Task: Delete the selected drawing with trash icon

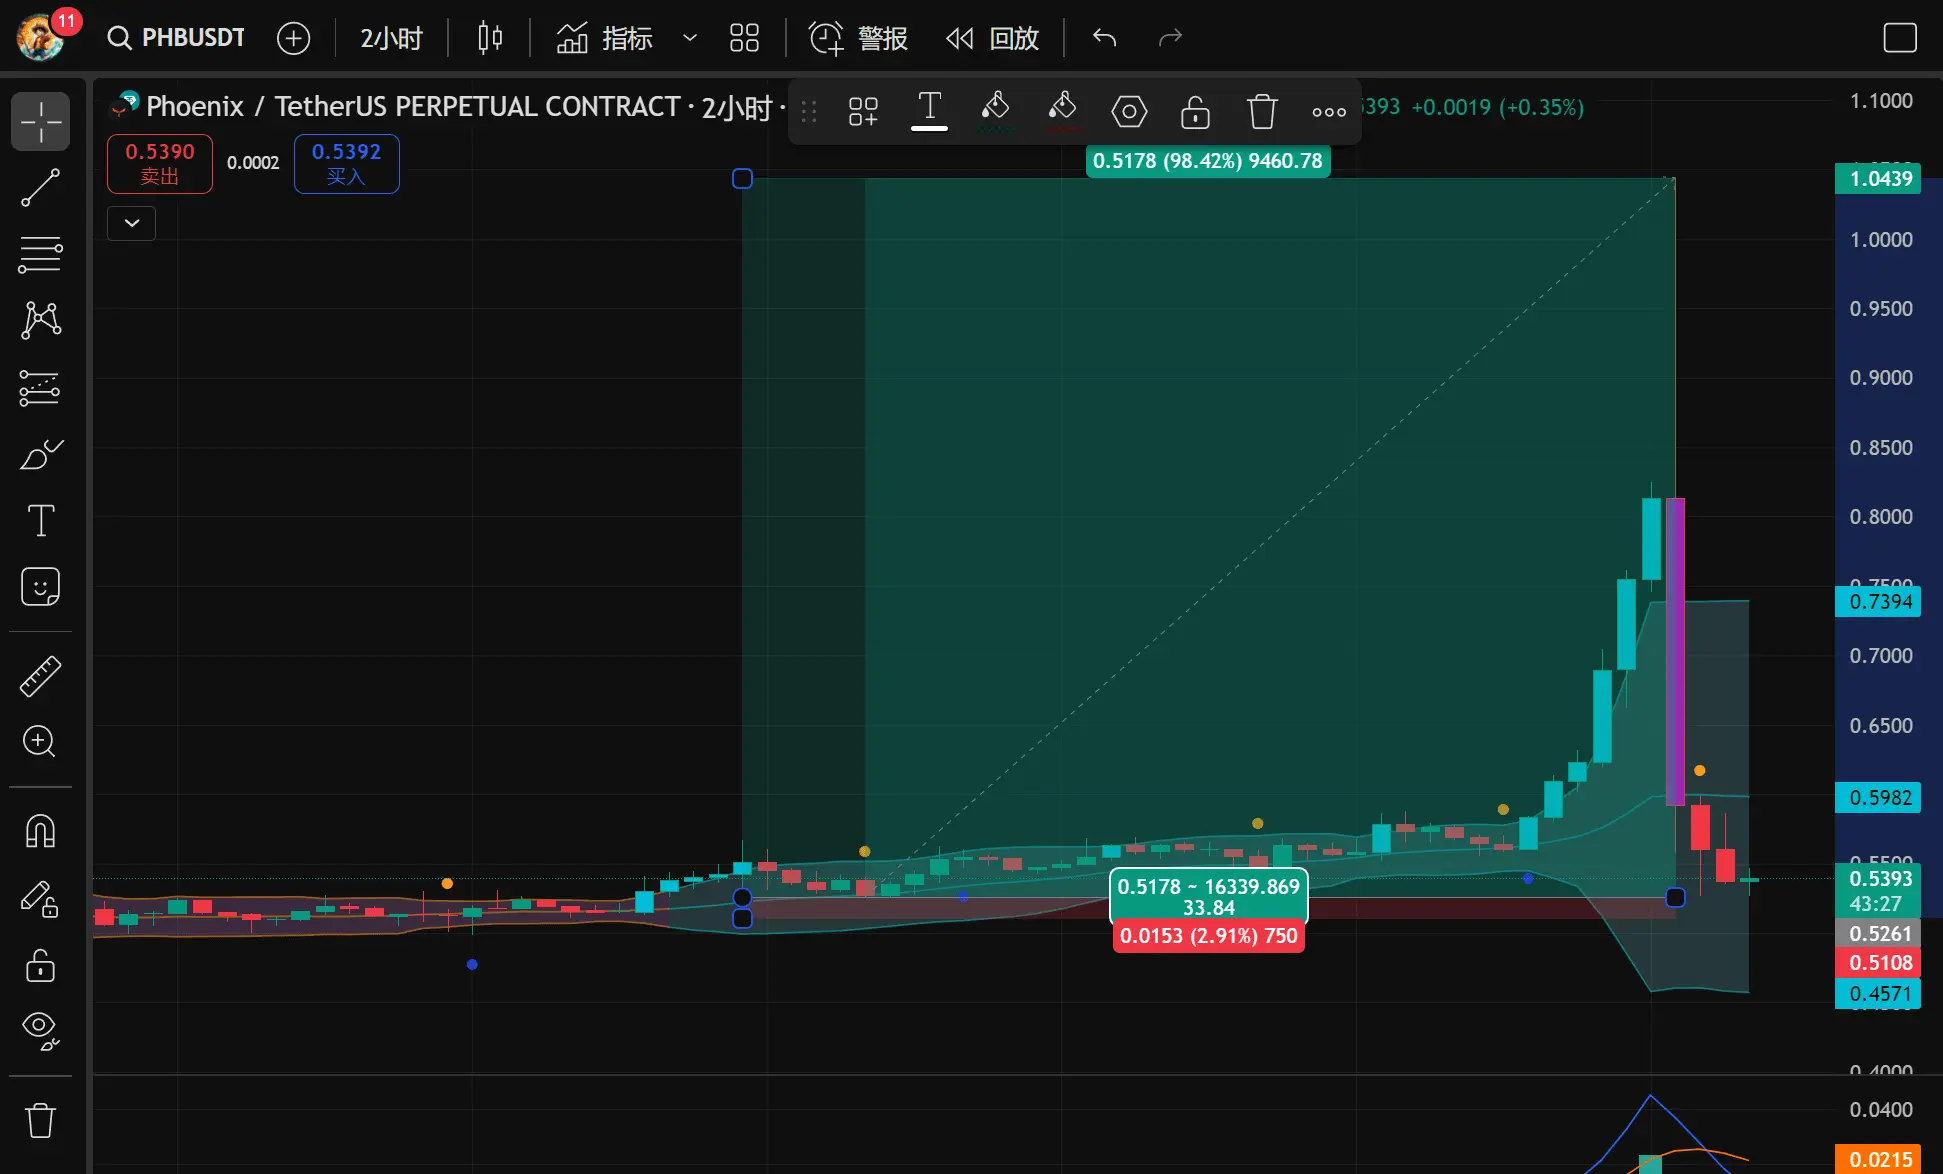Action: (x=1262, y=111)
